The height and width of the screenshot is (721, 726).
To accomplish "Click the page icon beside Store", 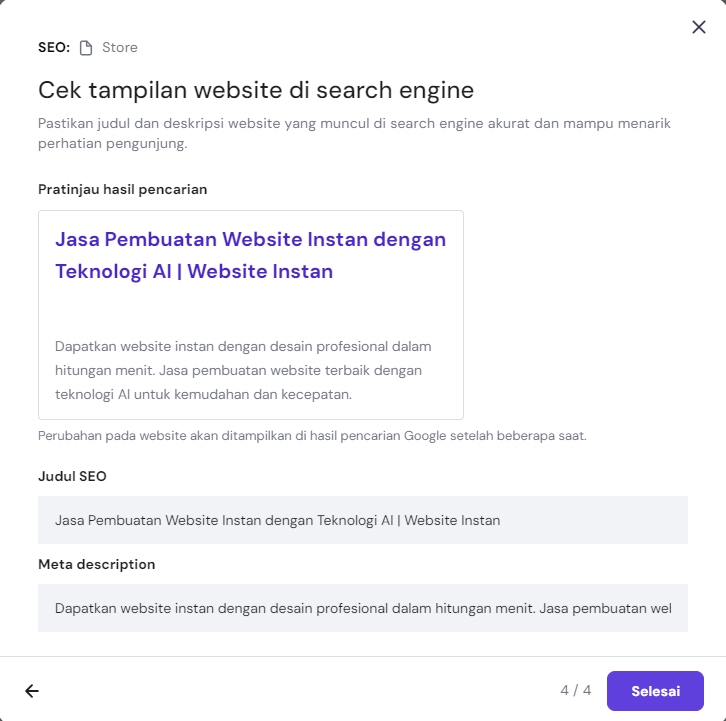I will coord(86,48).
